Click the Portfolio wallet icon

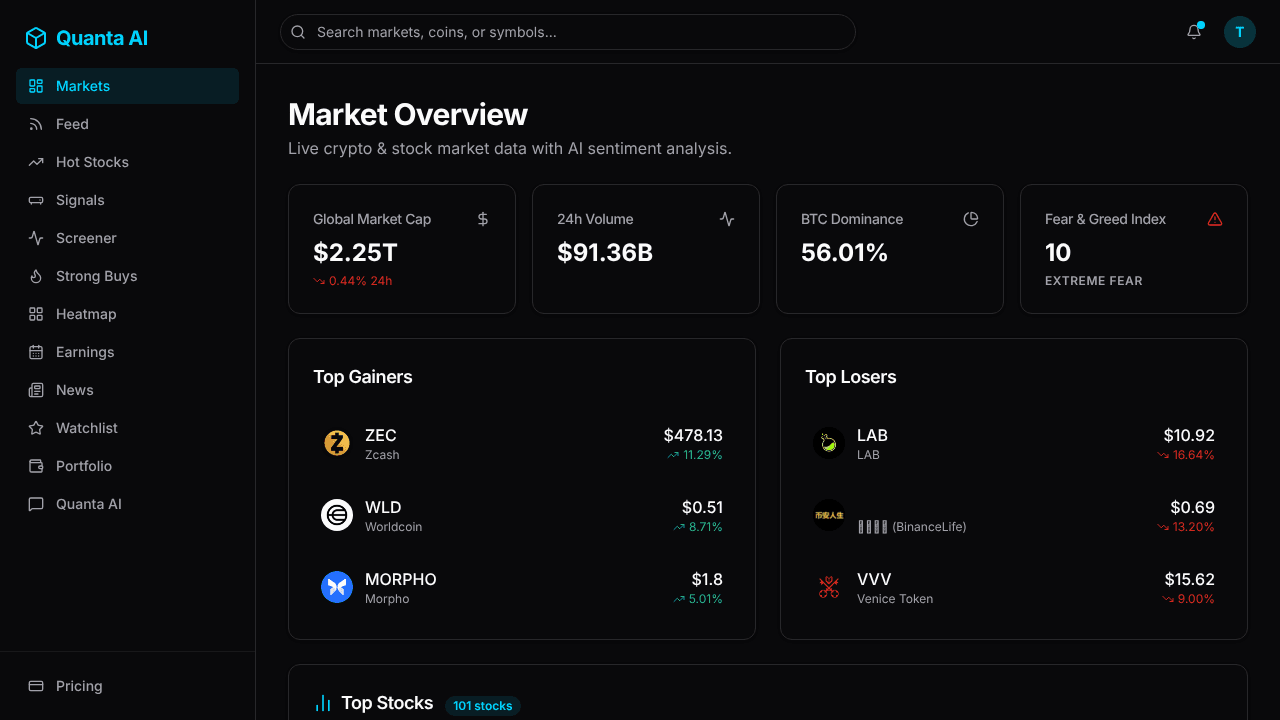tap(36, 466)
